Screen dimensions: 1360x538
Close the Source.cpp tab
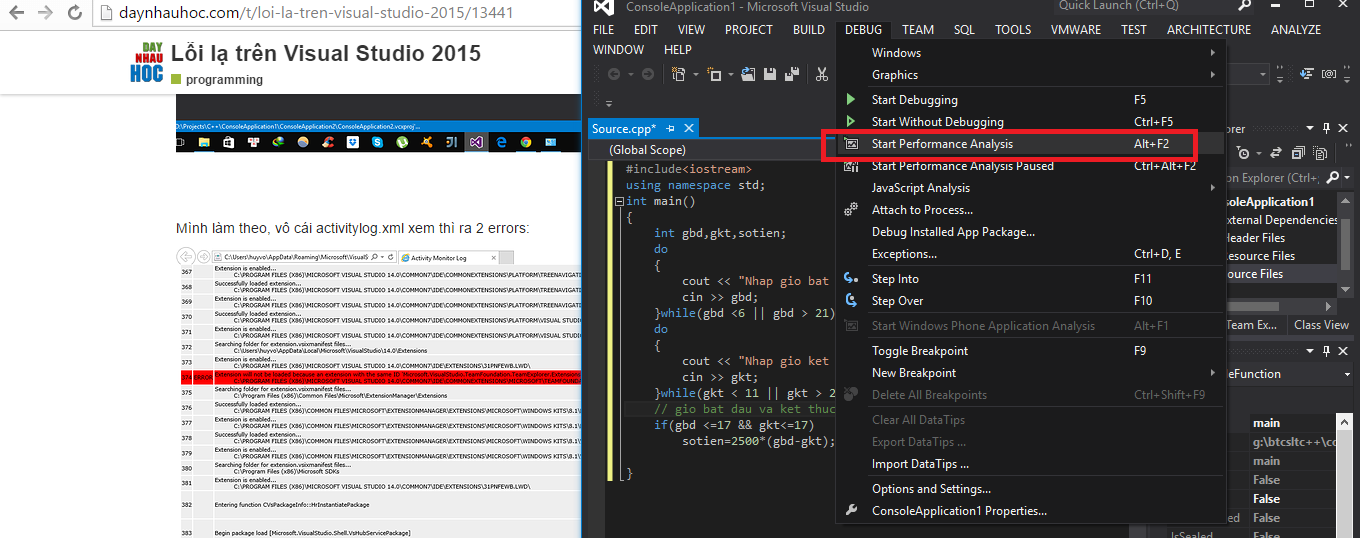click(688, 128)
